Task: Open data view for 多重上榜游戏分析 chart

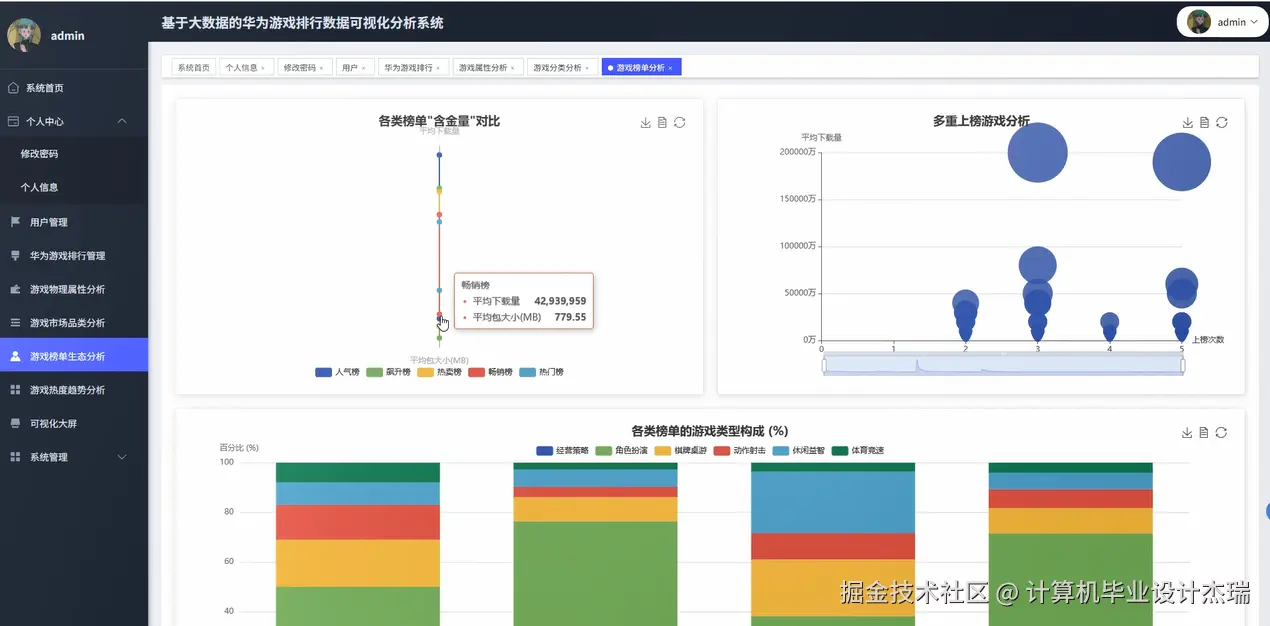Action: (x=1204, y=123)
